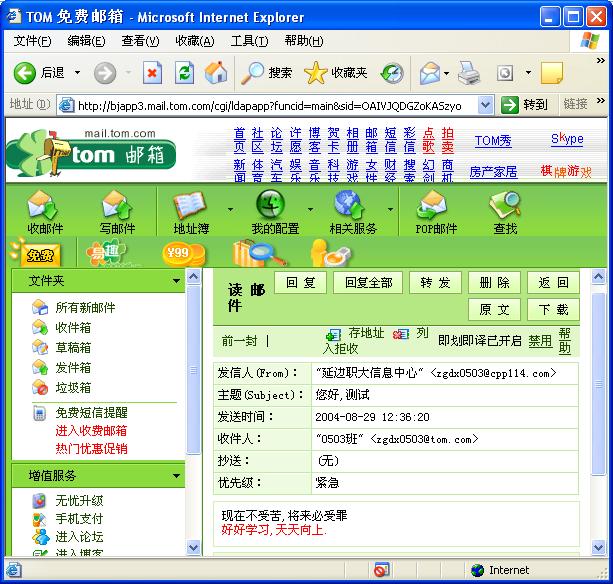613x584 pixels.
Task: Click the 回复 (reply) button
Action: point(300,283)
